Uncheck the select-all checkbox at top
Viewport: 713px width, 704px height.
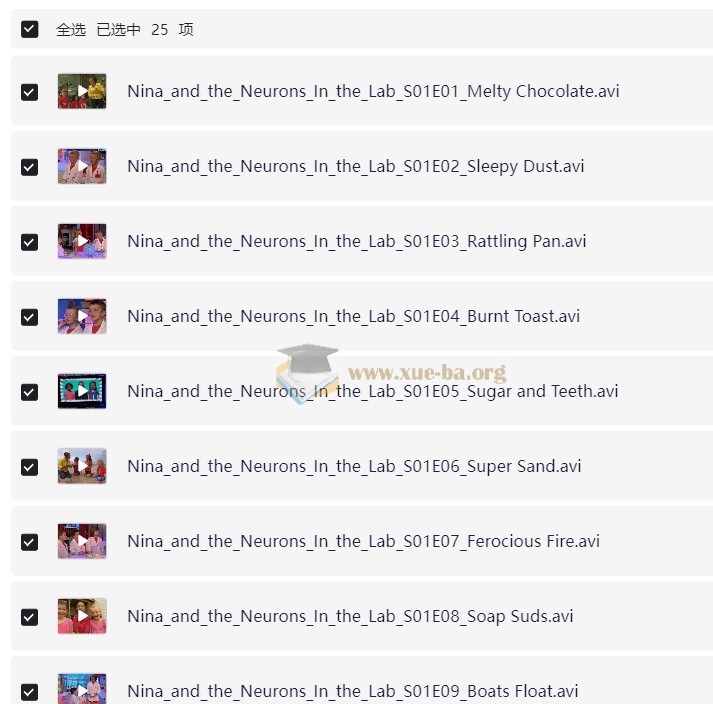tap(30, 30)
